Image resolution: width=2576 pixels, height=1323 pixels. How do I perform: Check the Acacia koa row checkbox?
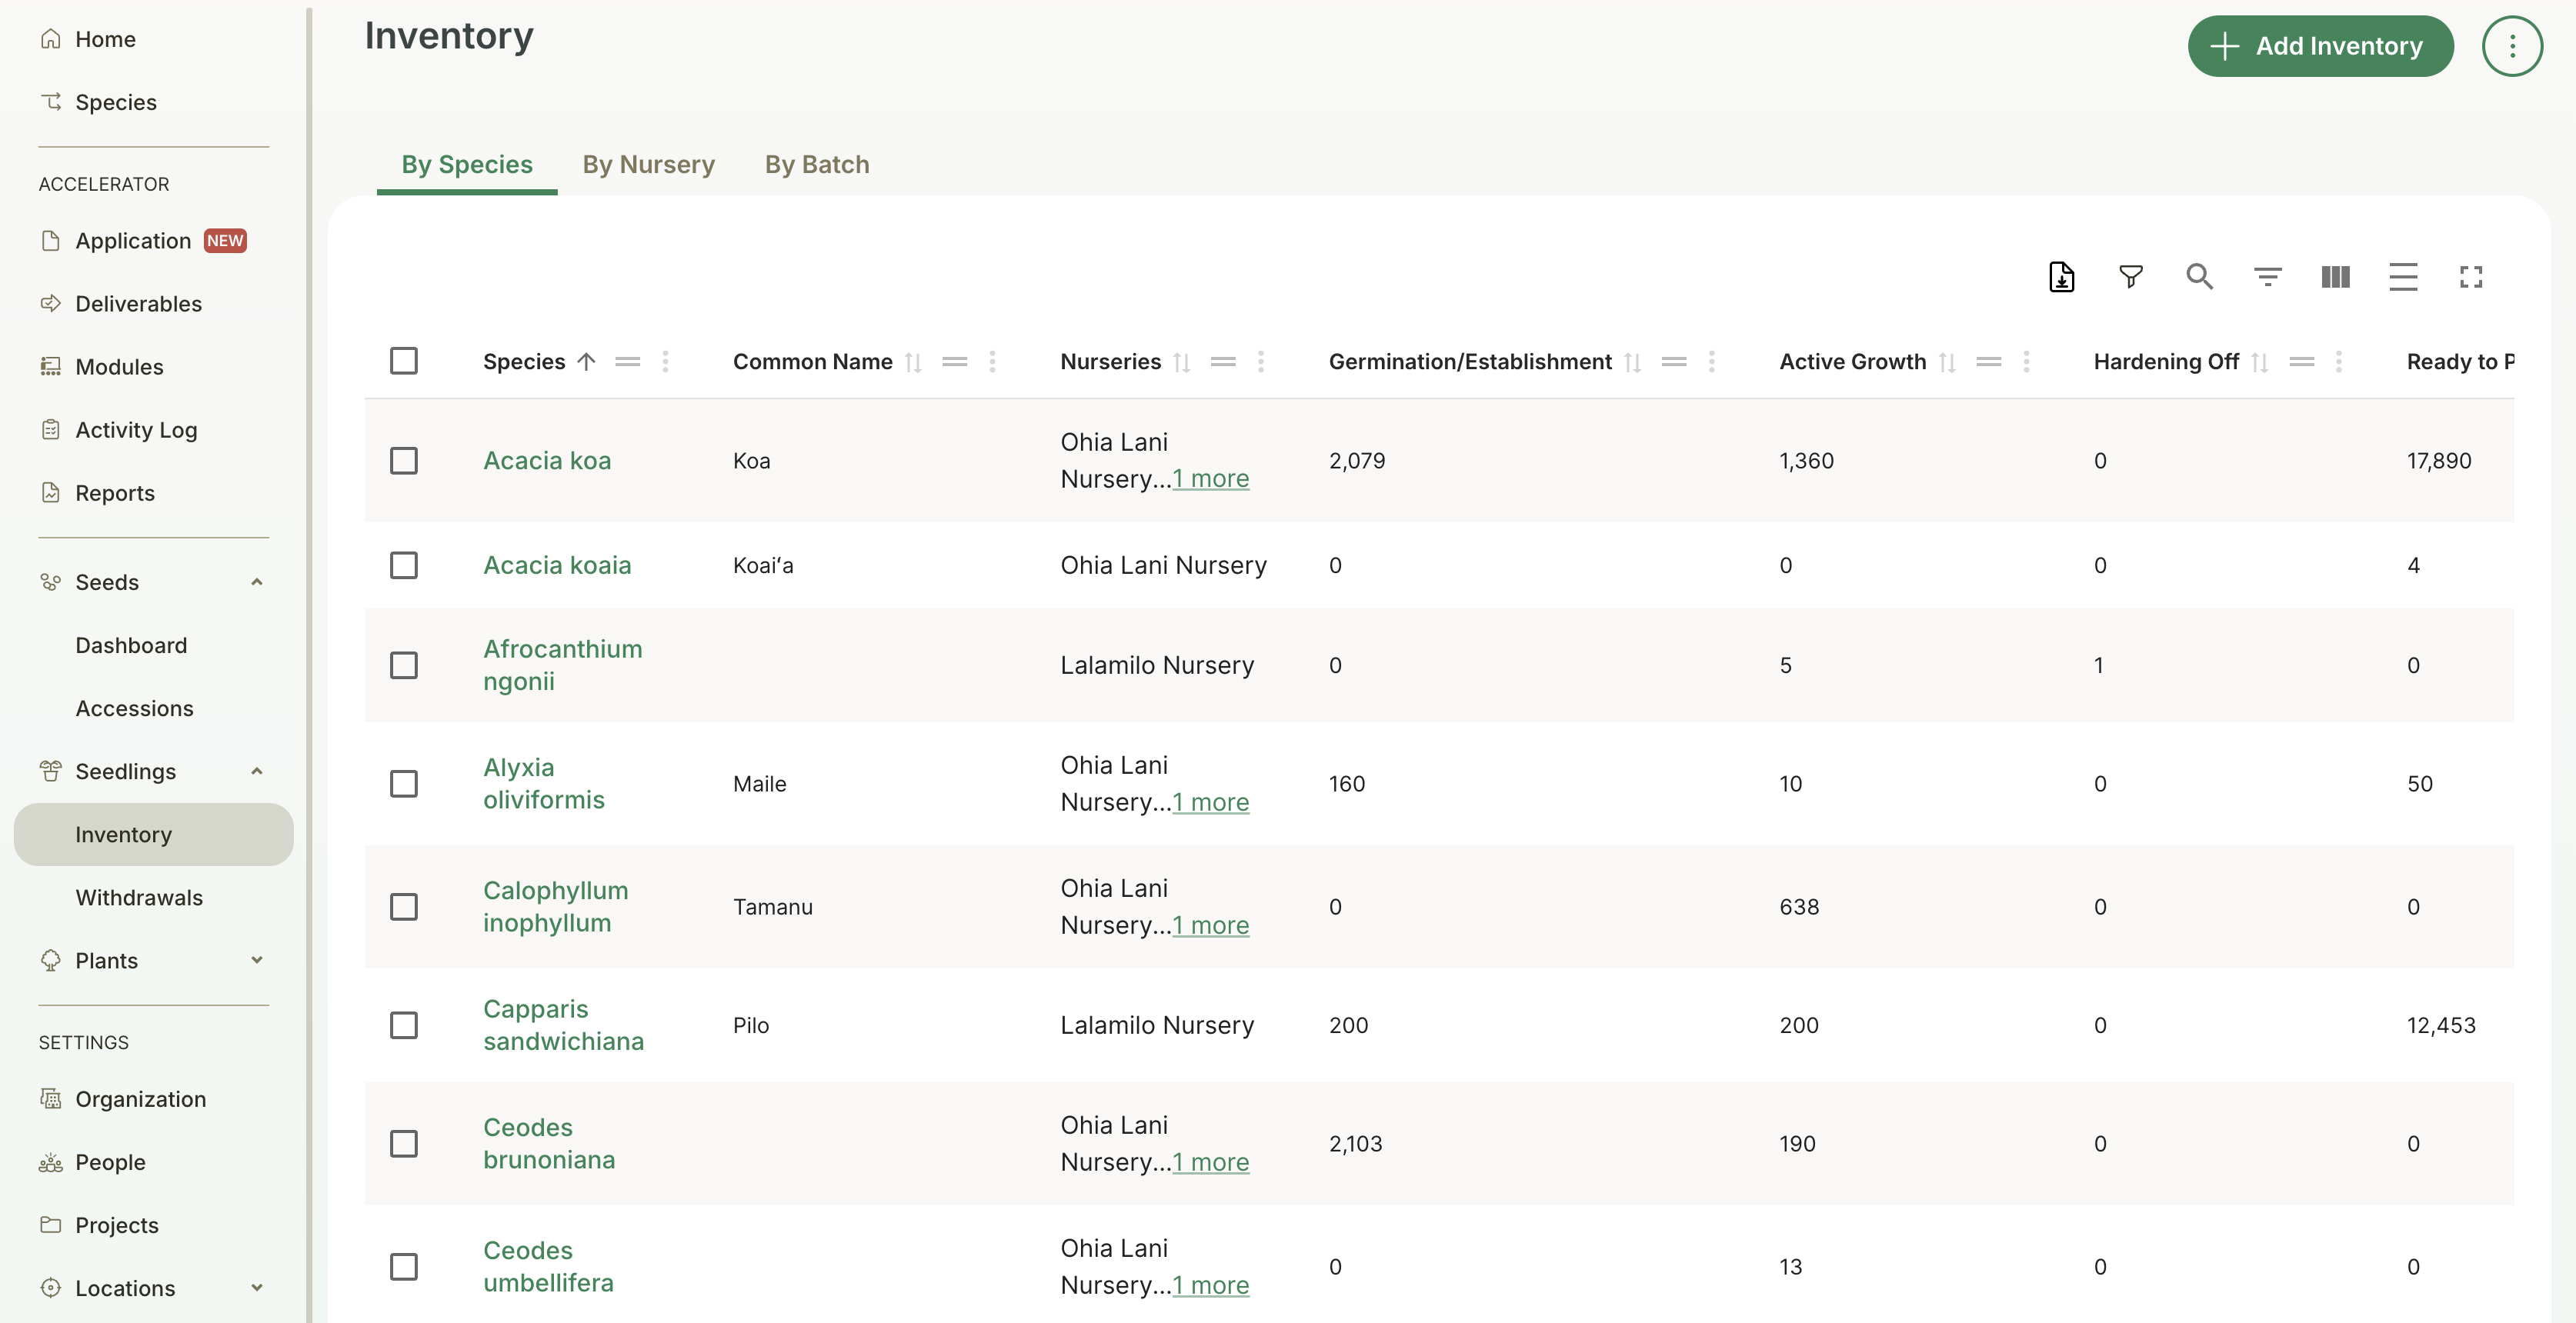[404, 461]
